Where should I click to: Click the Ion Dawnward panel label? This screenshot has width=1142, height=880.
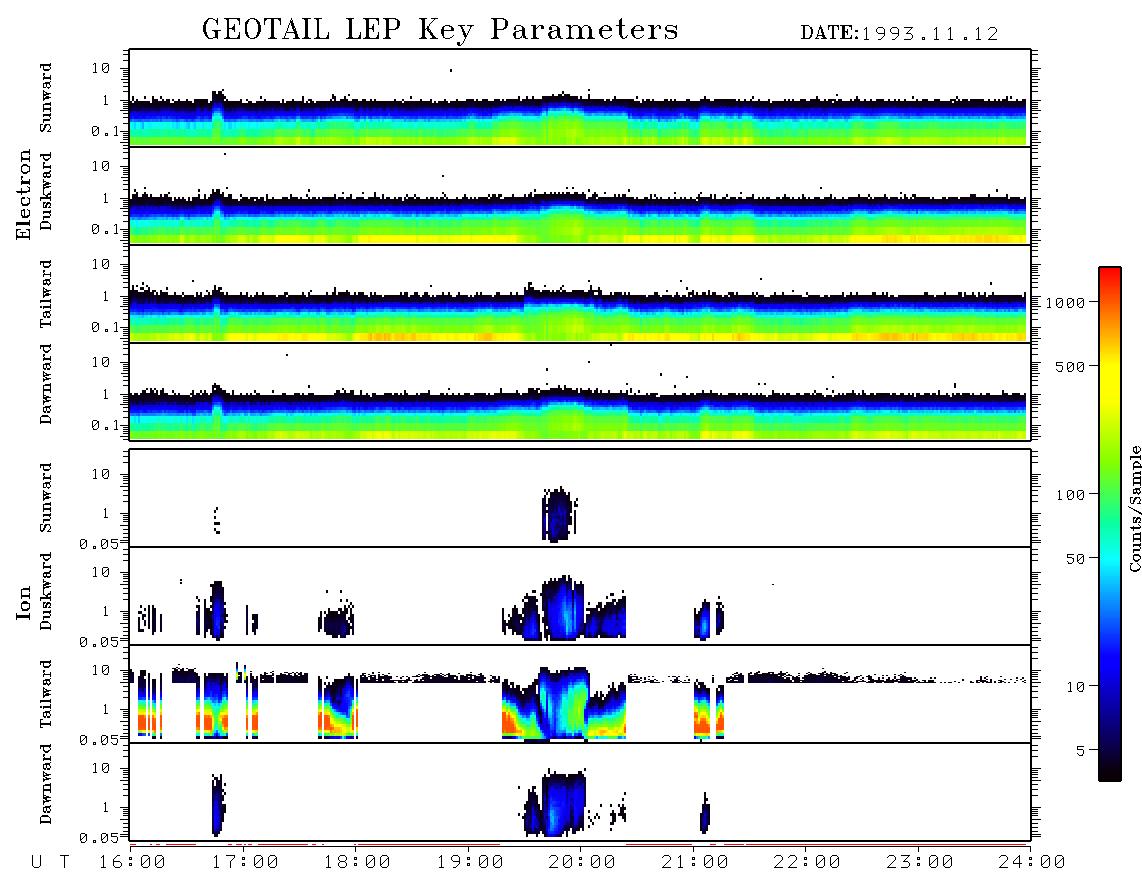click(x=46, y=784)
